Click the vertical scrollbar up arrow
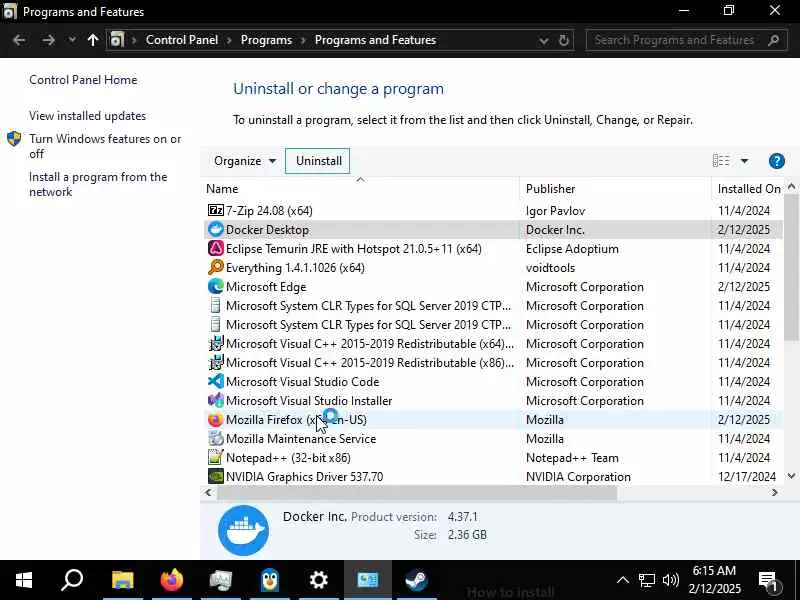Image resolution: width=800 pixels, height=600 pixels. pyautogui.click(x=791, y=187)
